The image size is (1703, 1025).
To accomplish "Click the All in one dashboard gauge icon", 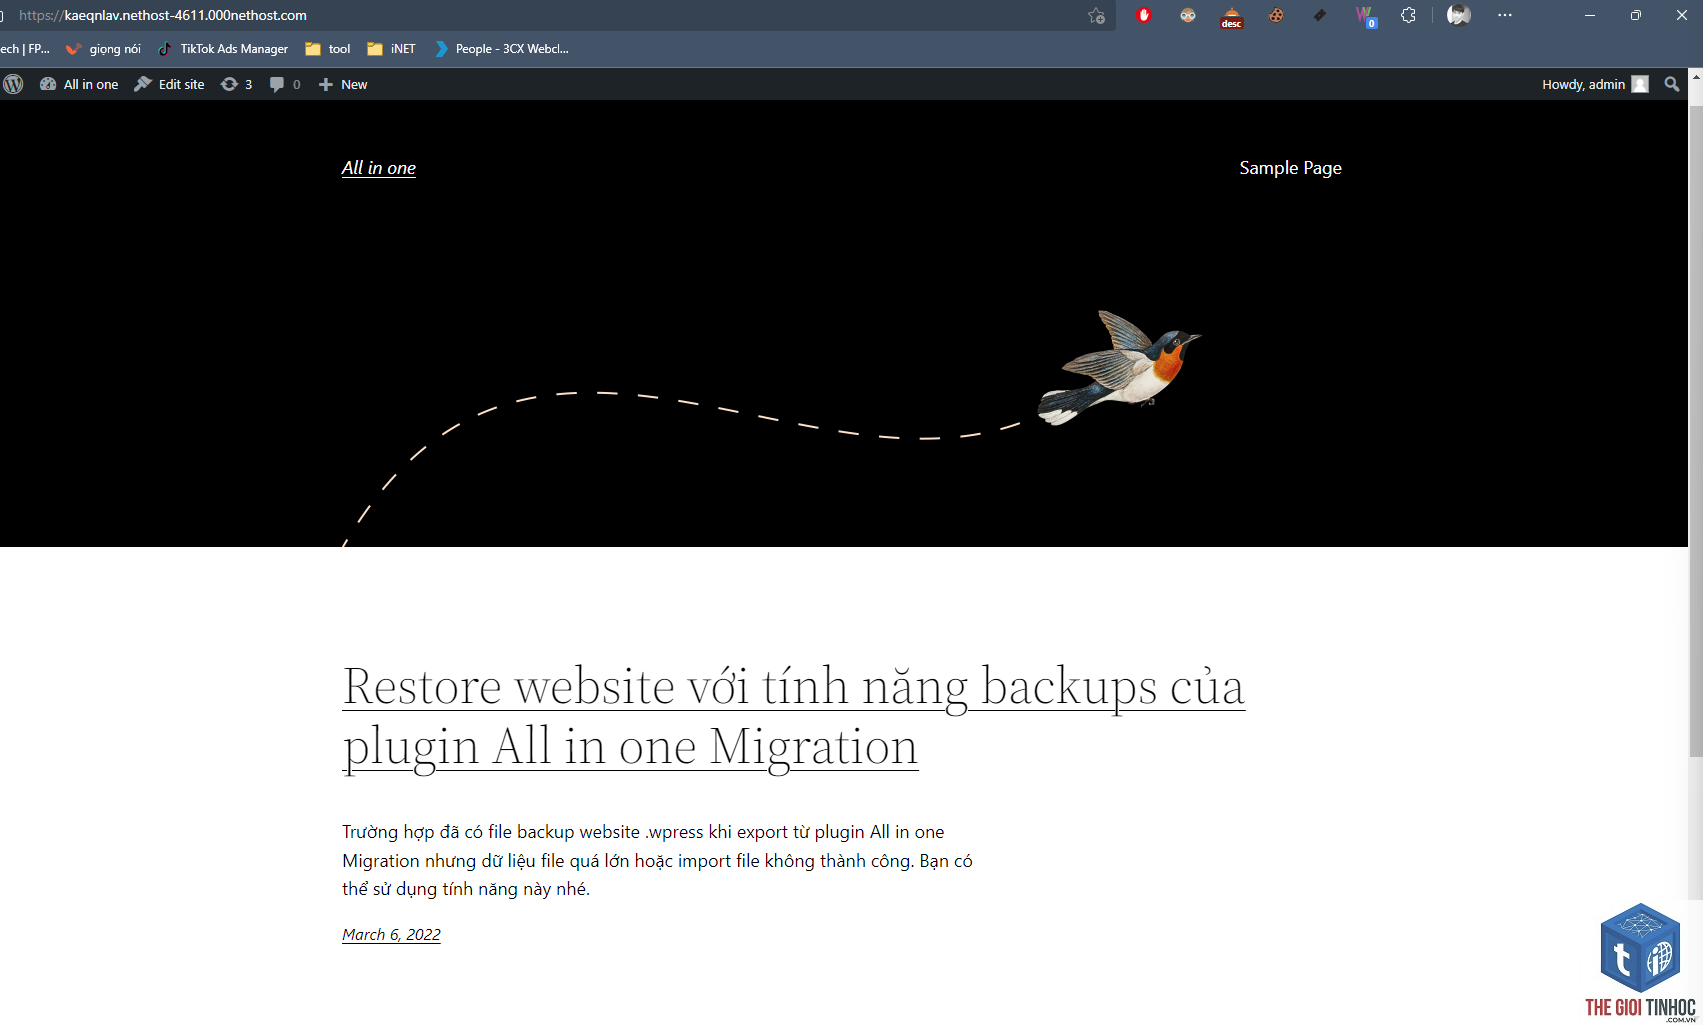I will coord(48,84).
